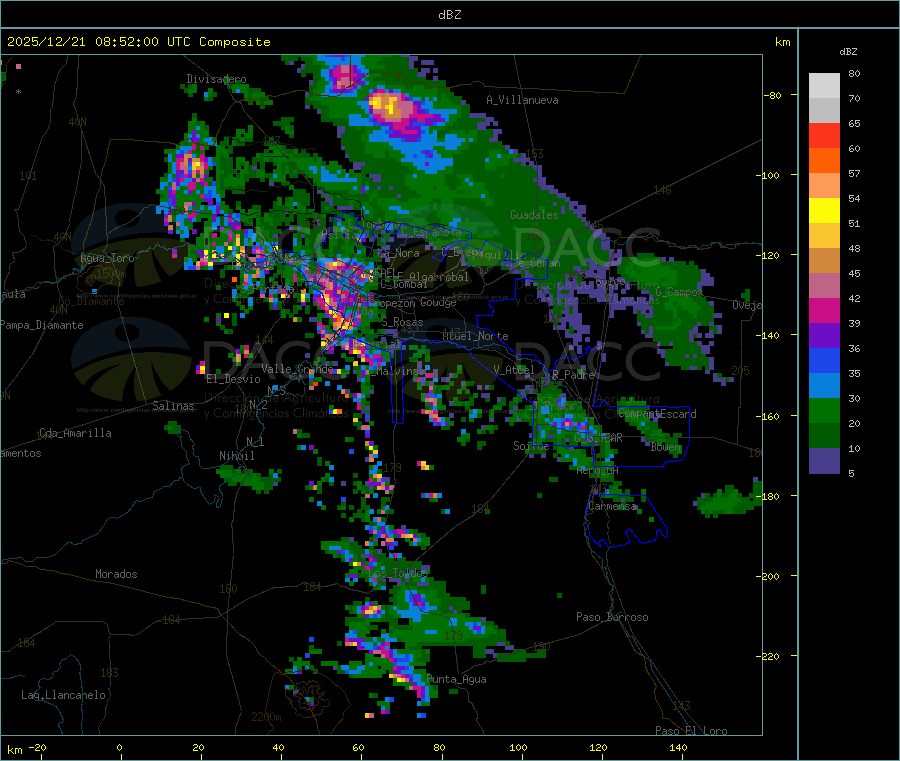This screenshot has width=900, height=761.
Task: Click the R_Padre label
Action: 573,375
